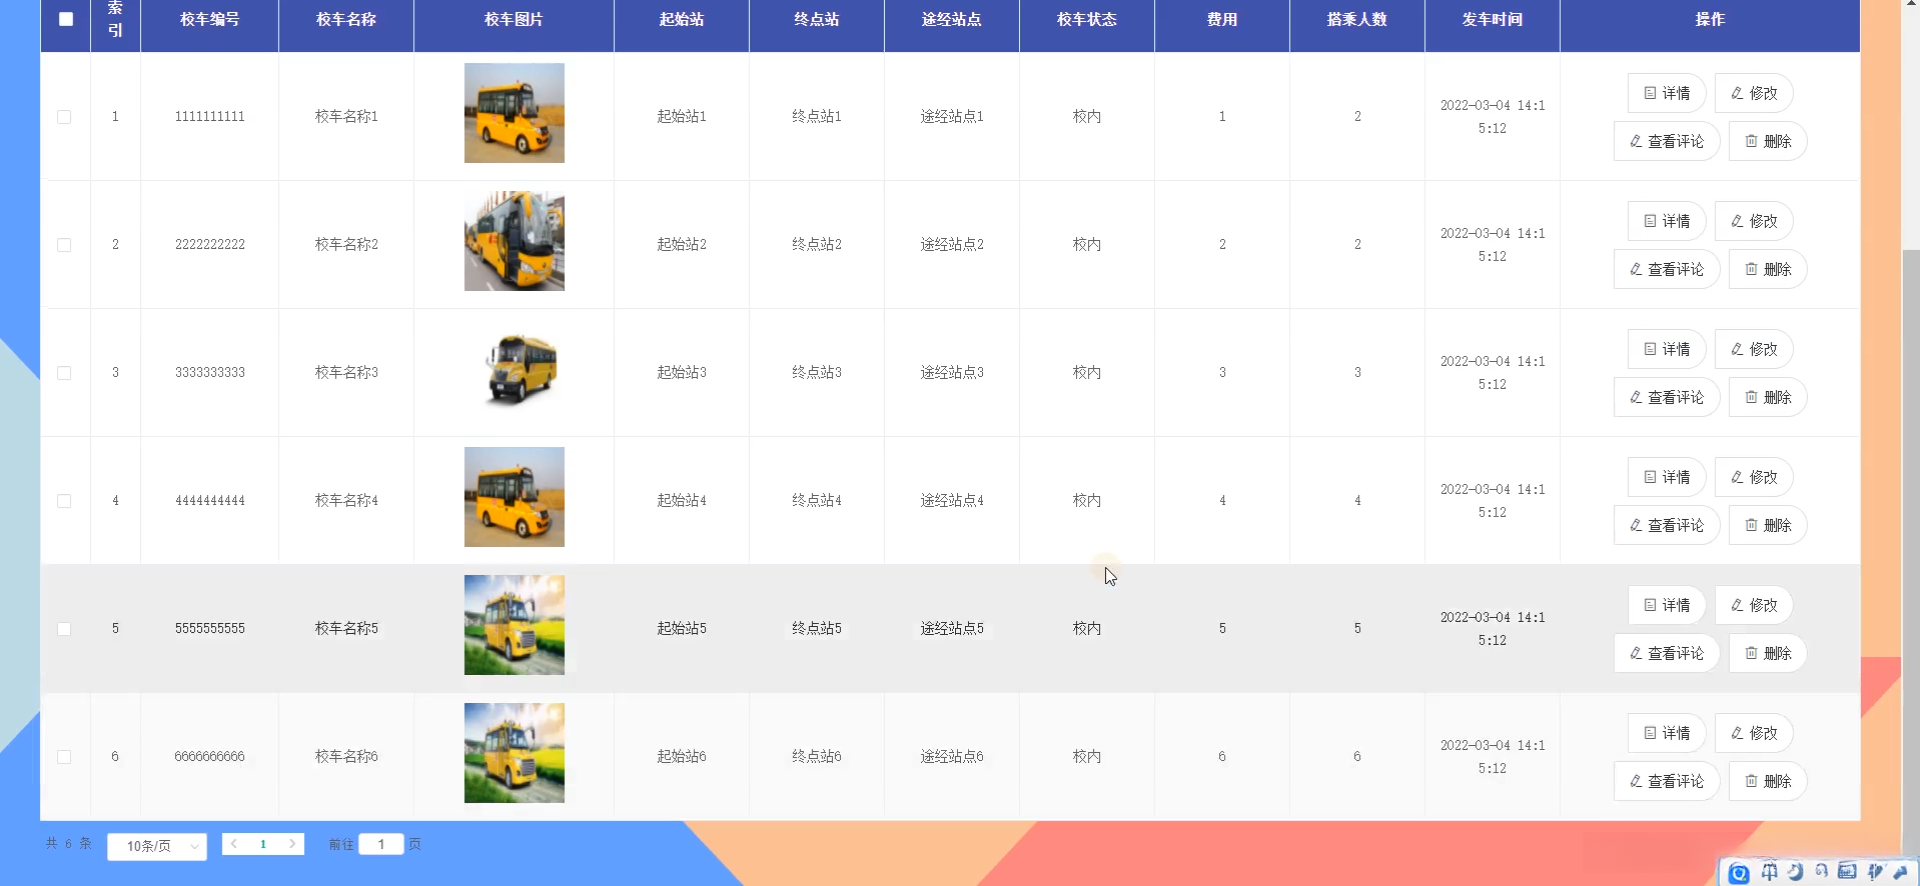
Task: Select the checkbox for row 6666666666
Action: (64, 757)
